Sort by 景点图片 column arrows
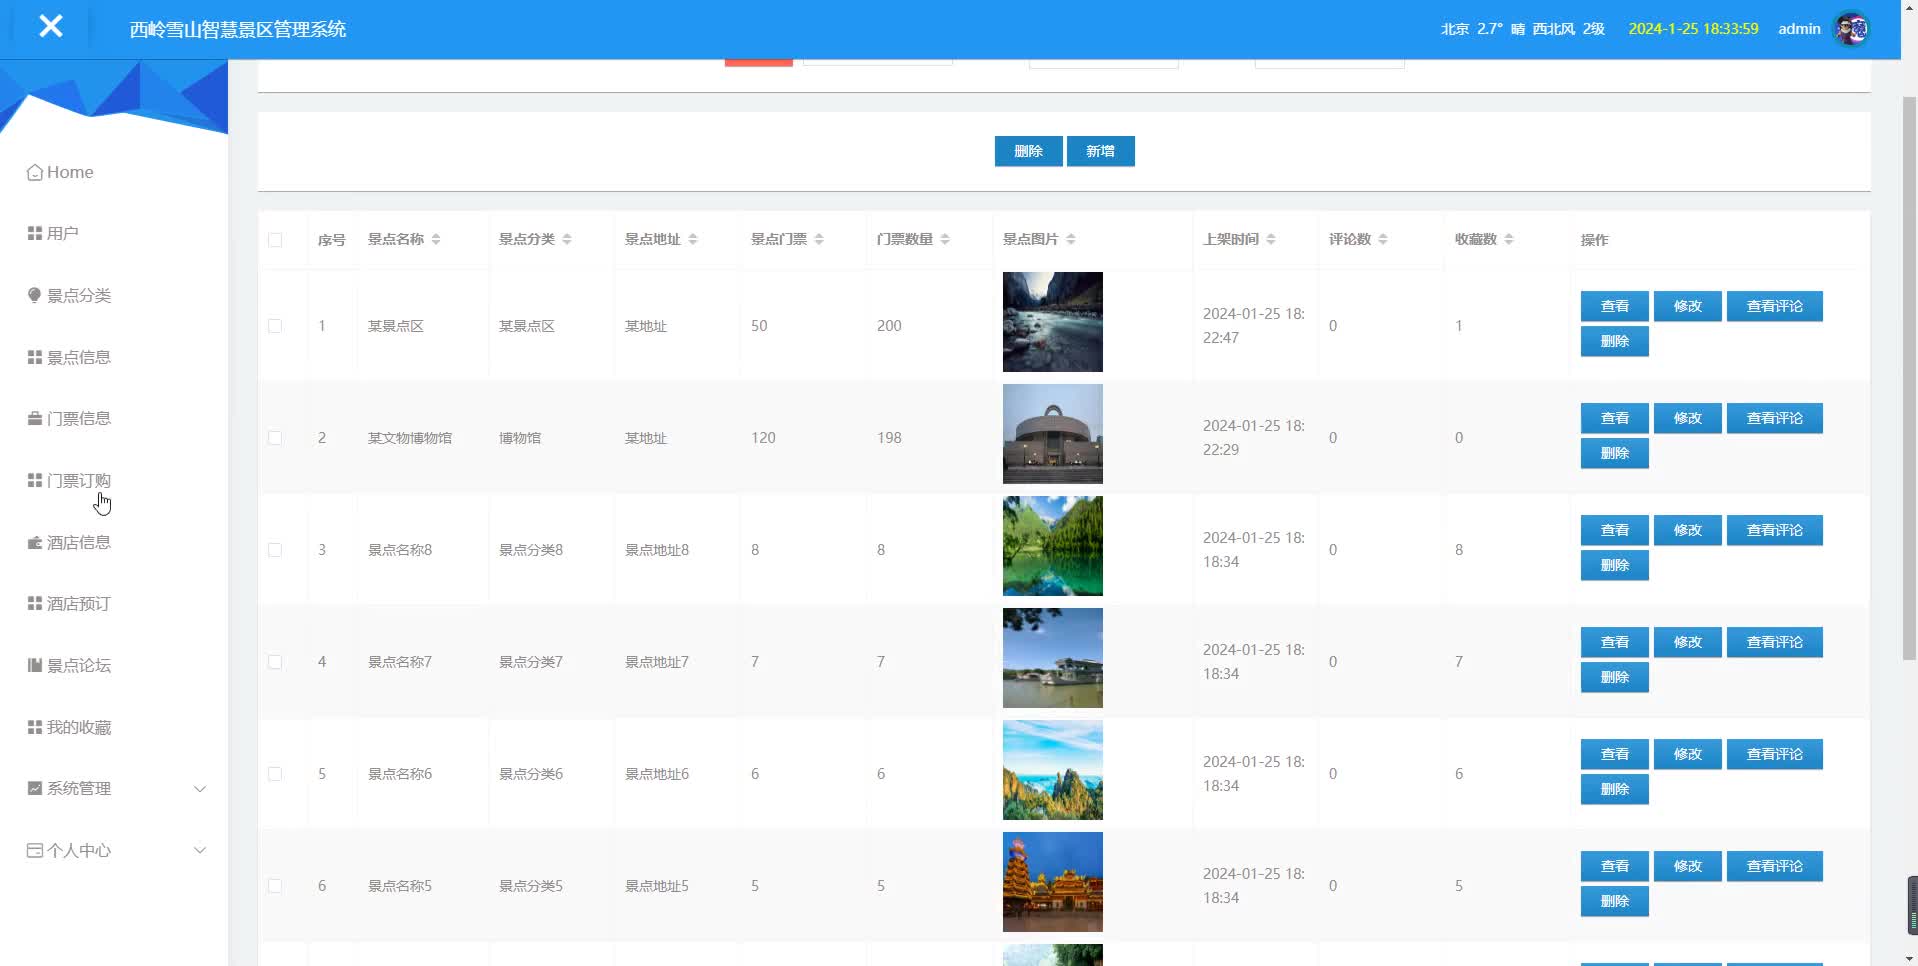The image size is (1918, 966). click(1071, 239)
